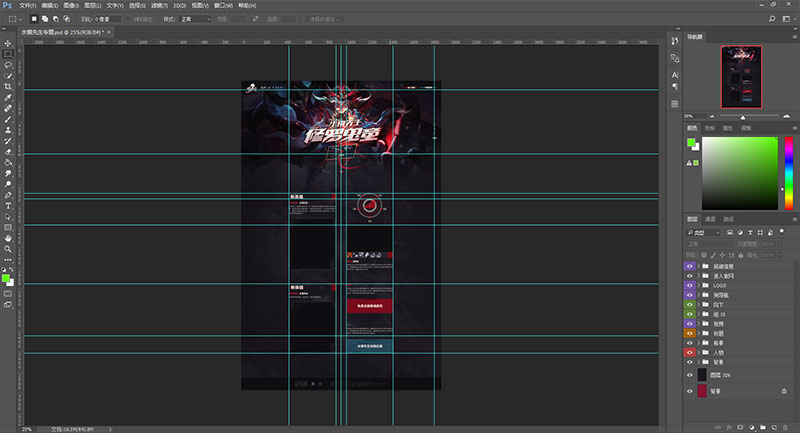The width and height of the screenshot is (800, 433).
Task: Hide the 标题 layer group
Action: click(689, 334)
